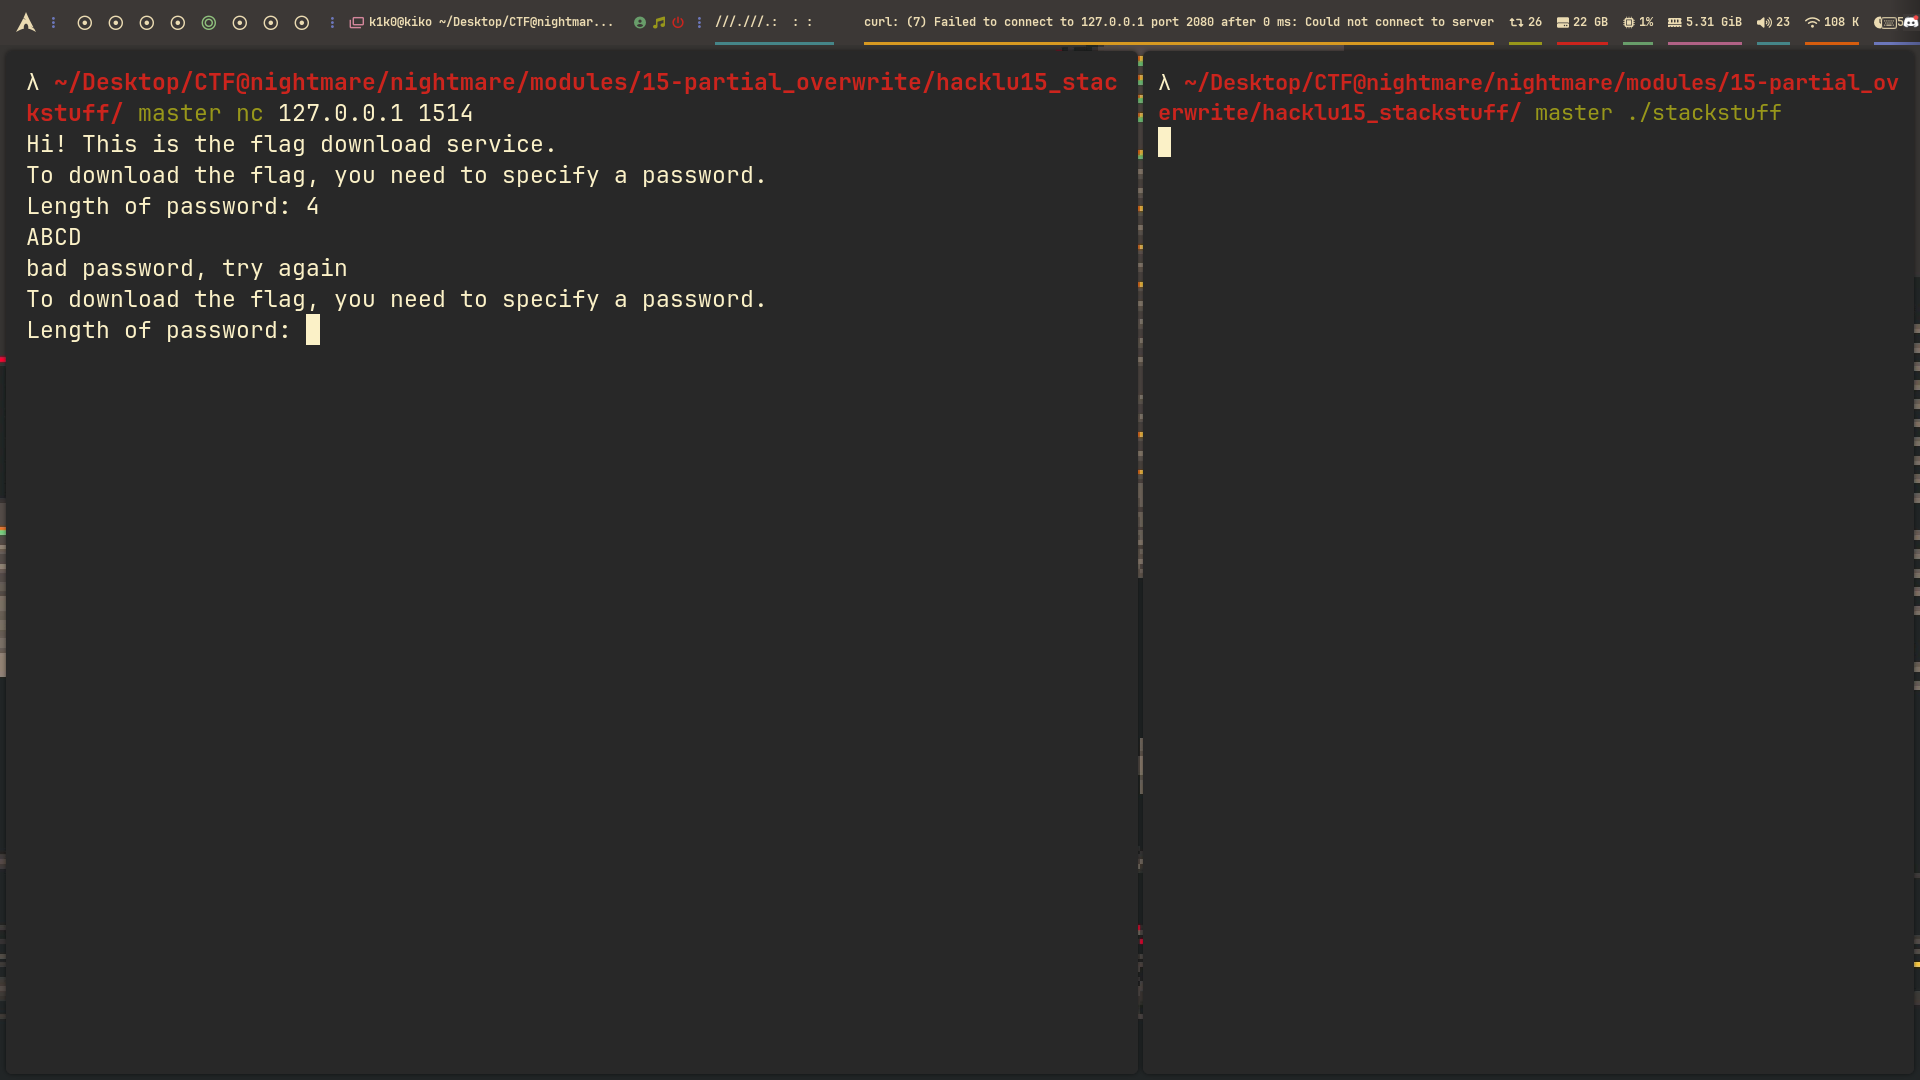Viewport: 1920px width, 1080px height.
Task: Open the Discord tray icon
Action: pos(1911,22)
